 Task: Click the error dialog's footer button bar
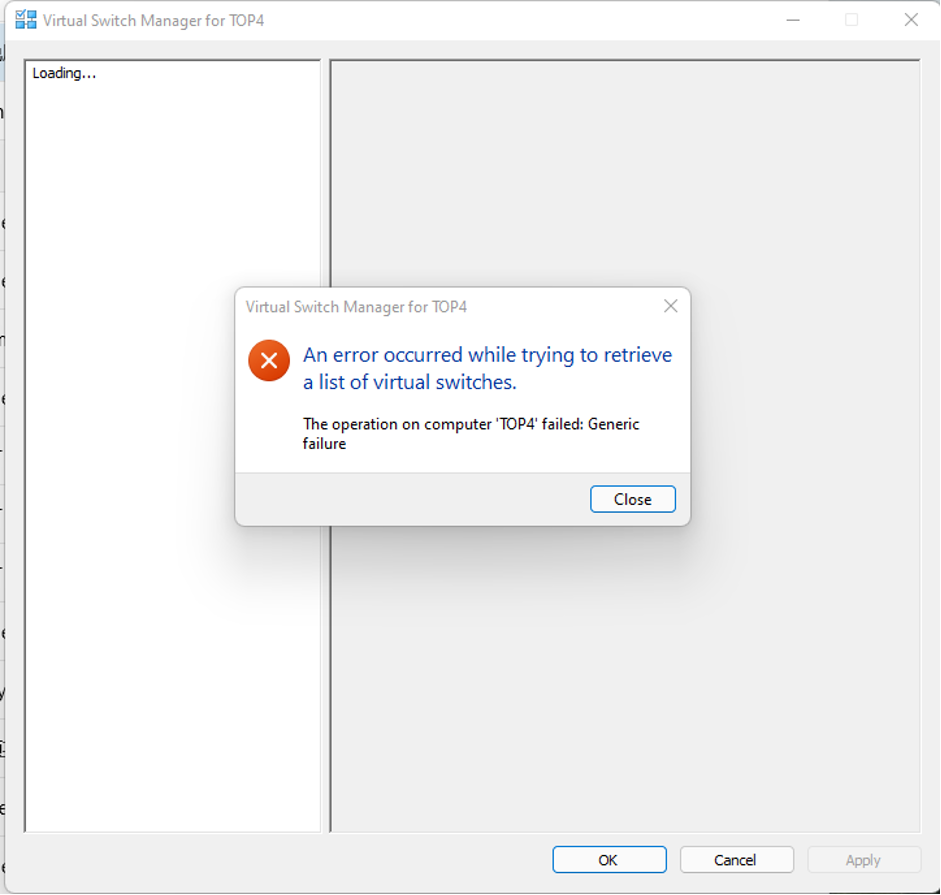pos(400,498)
